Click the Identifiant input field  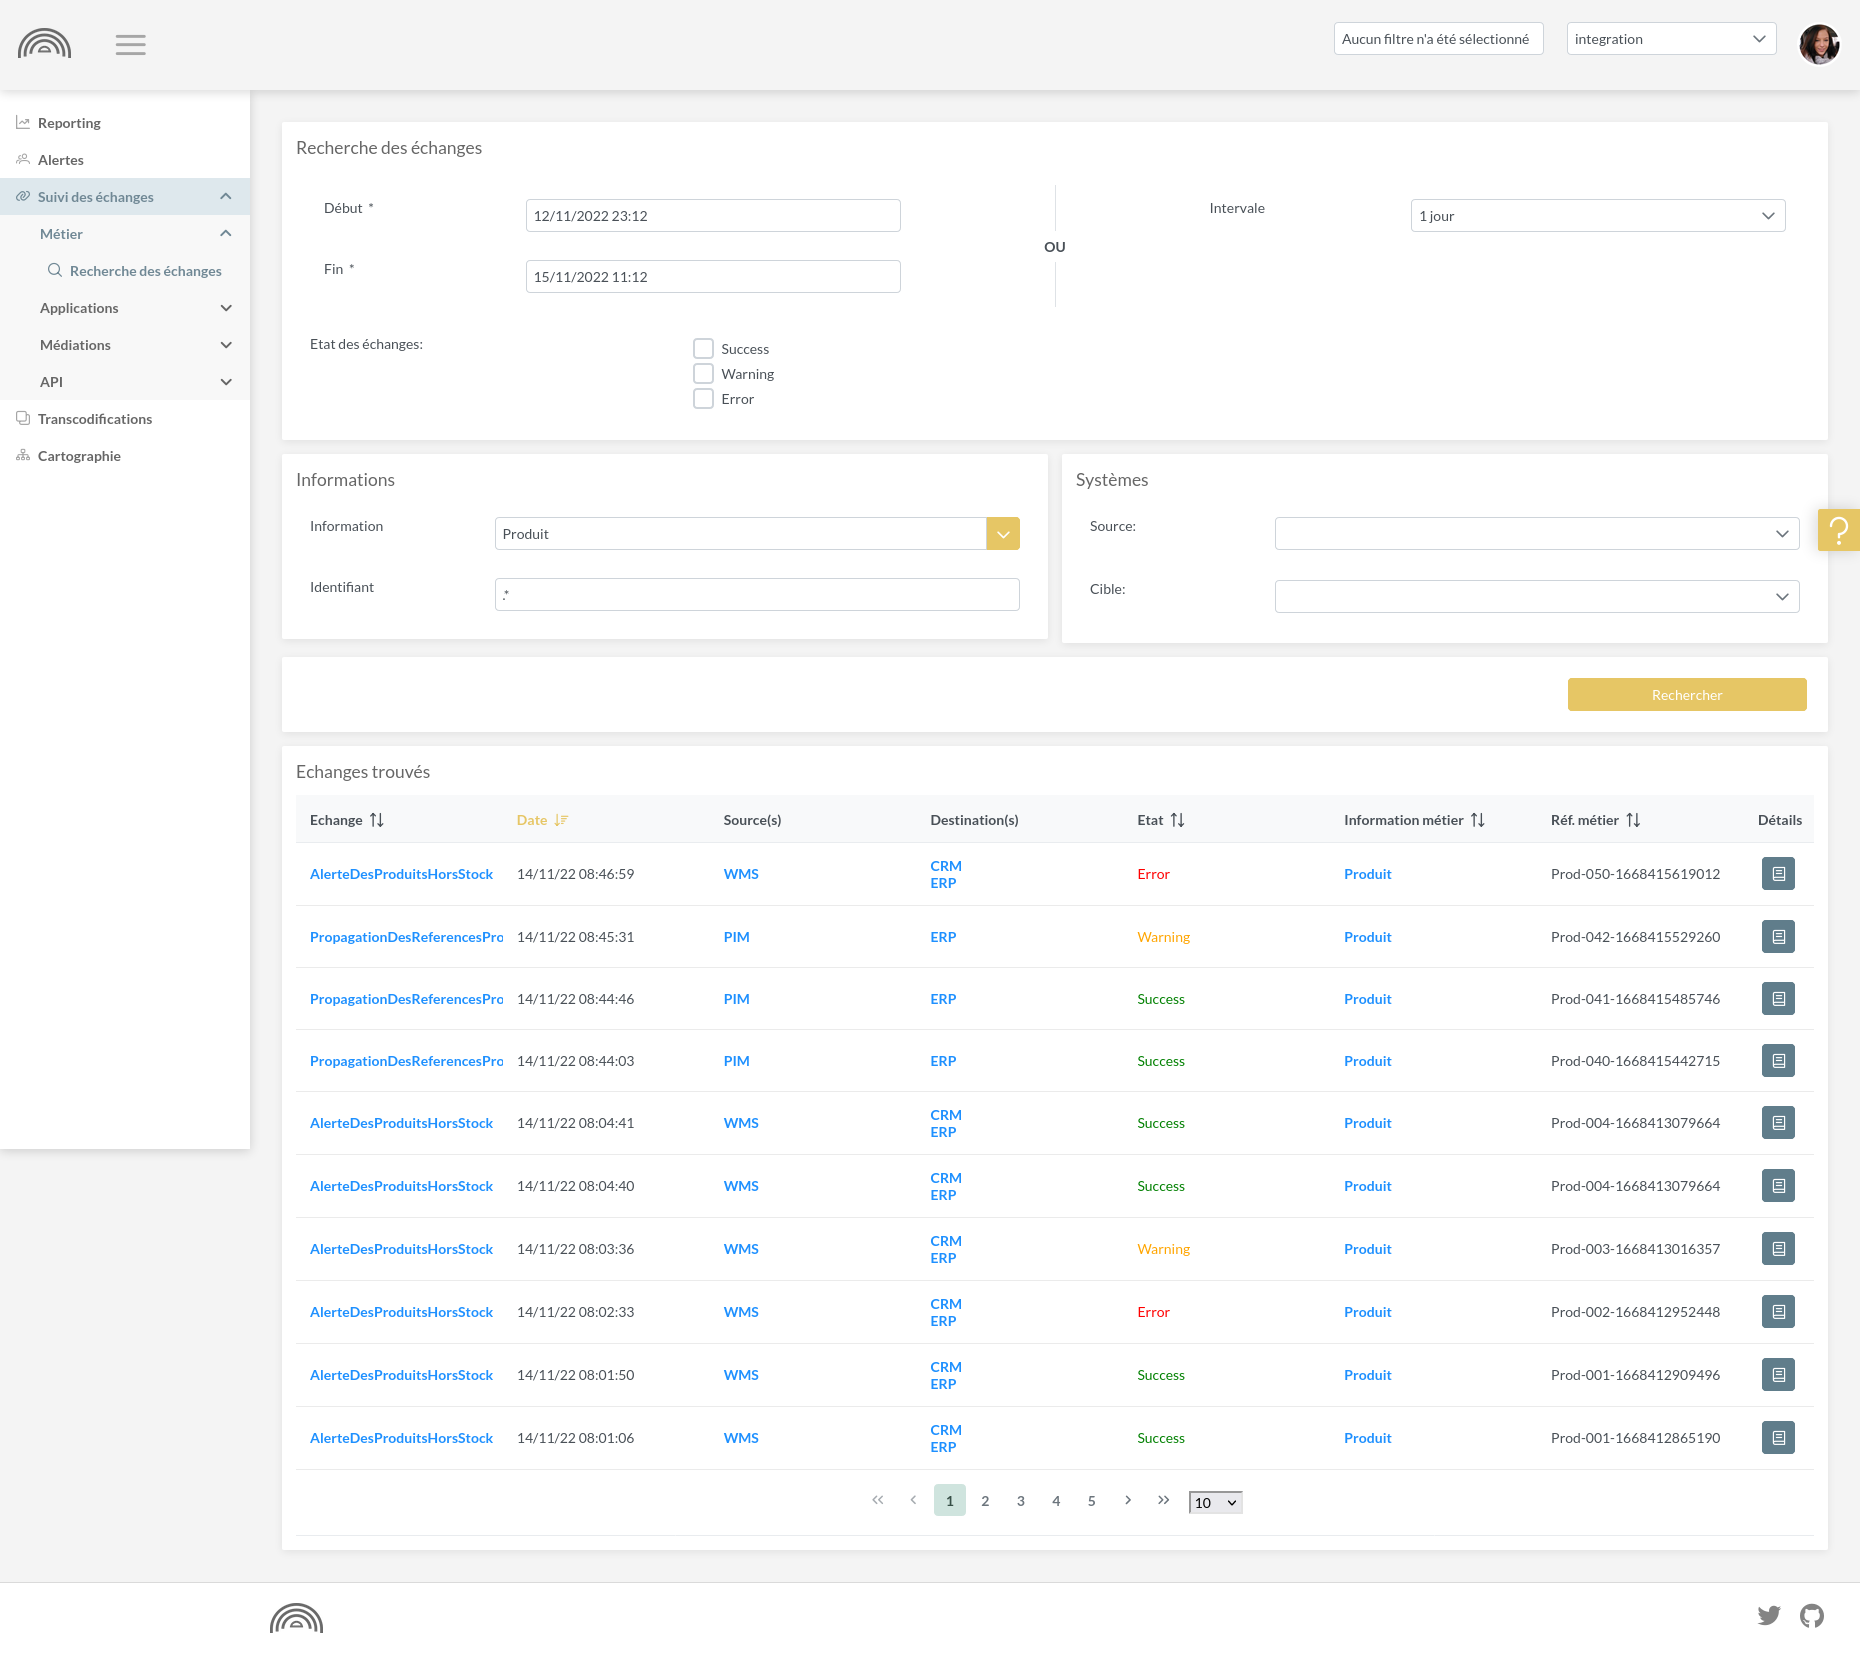(x=756, y=595)
